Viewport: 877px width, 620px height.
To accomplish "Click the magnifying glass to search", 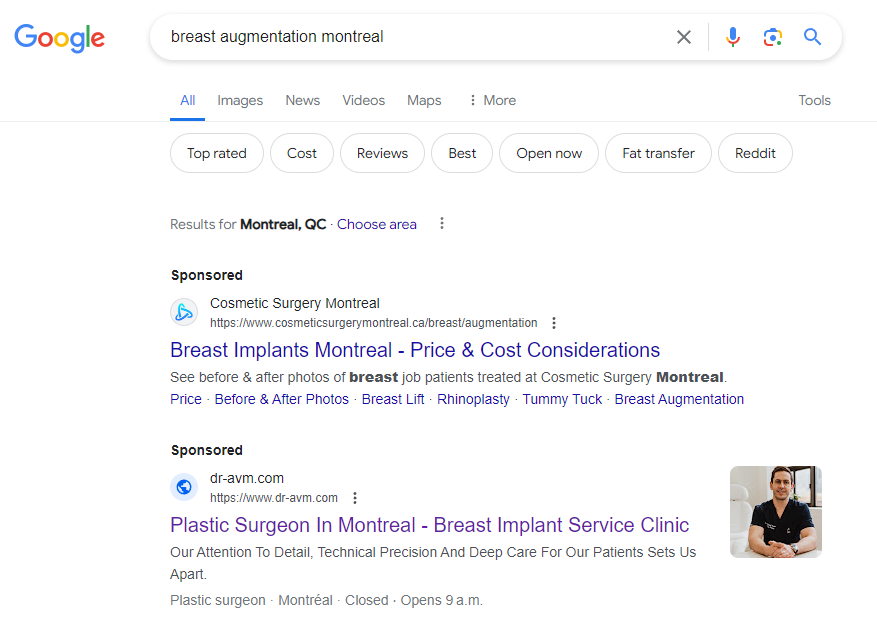I will [812, 37].
